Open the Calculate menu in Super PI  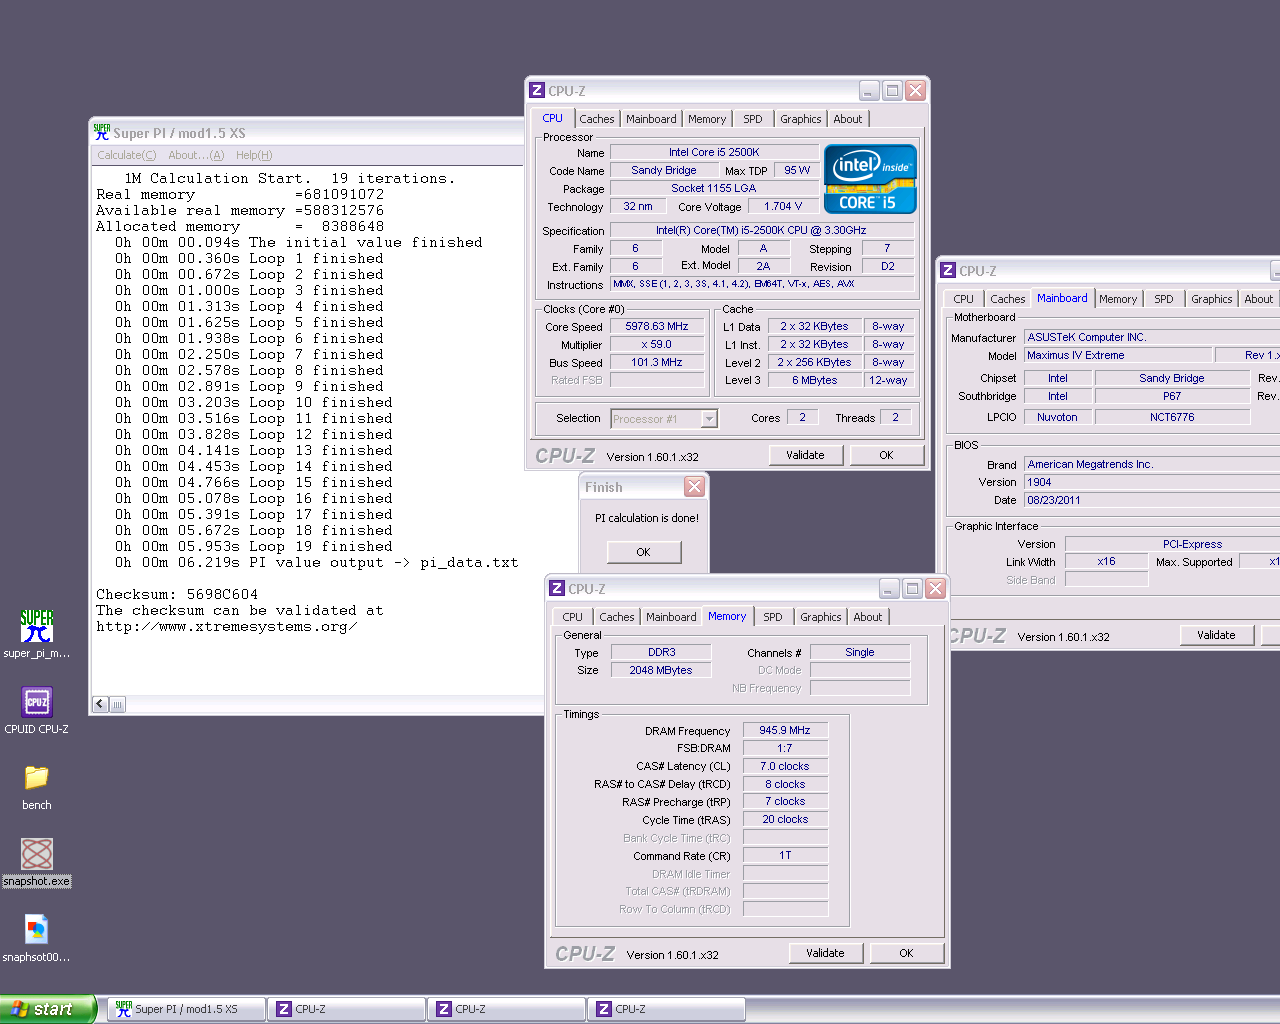pyautogui.click(x=126, y=155)
